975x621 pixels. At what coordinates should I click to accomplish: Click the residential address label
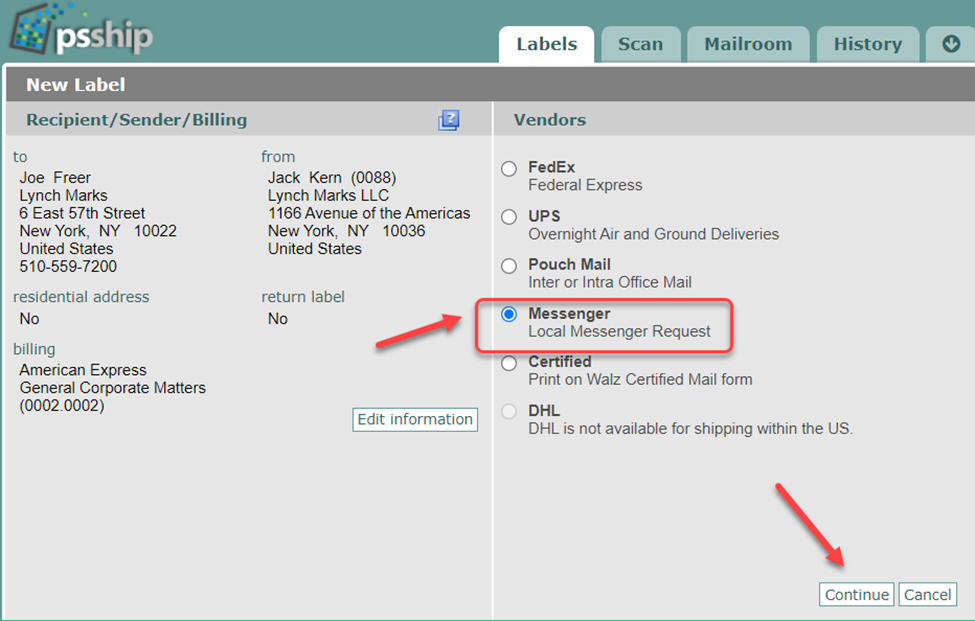tap(81, 297)
